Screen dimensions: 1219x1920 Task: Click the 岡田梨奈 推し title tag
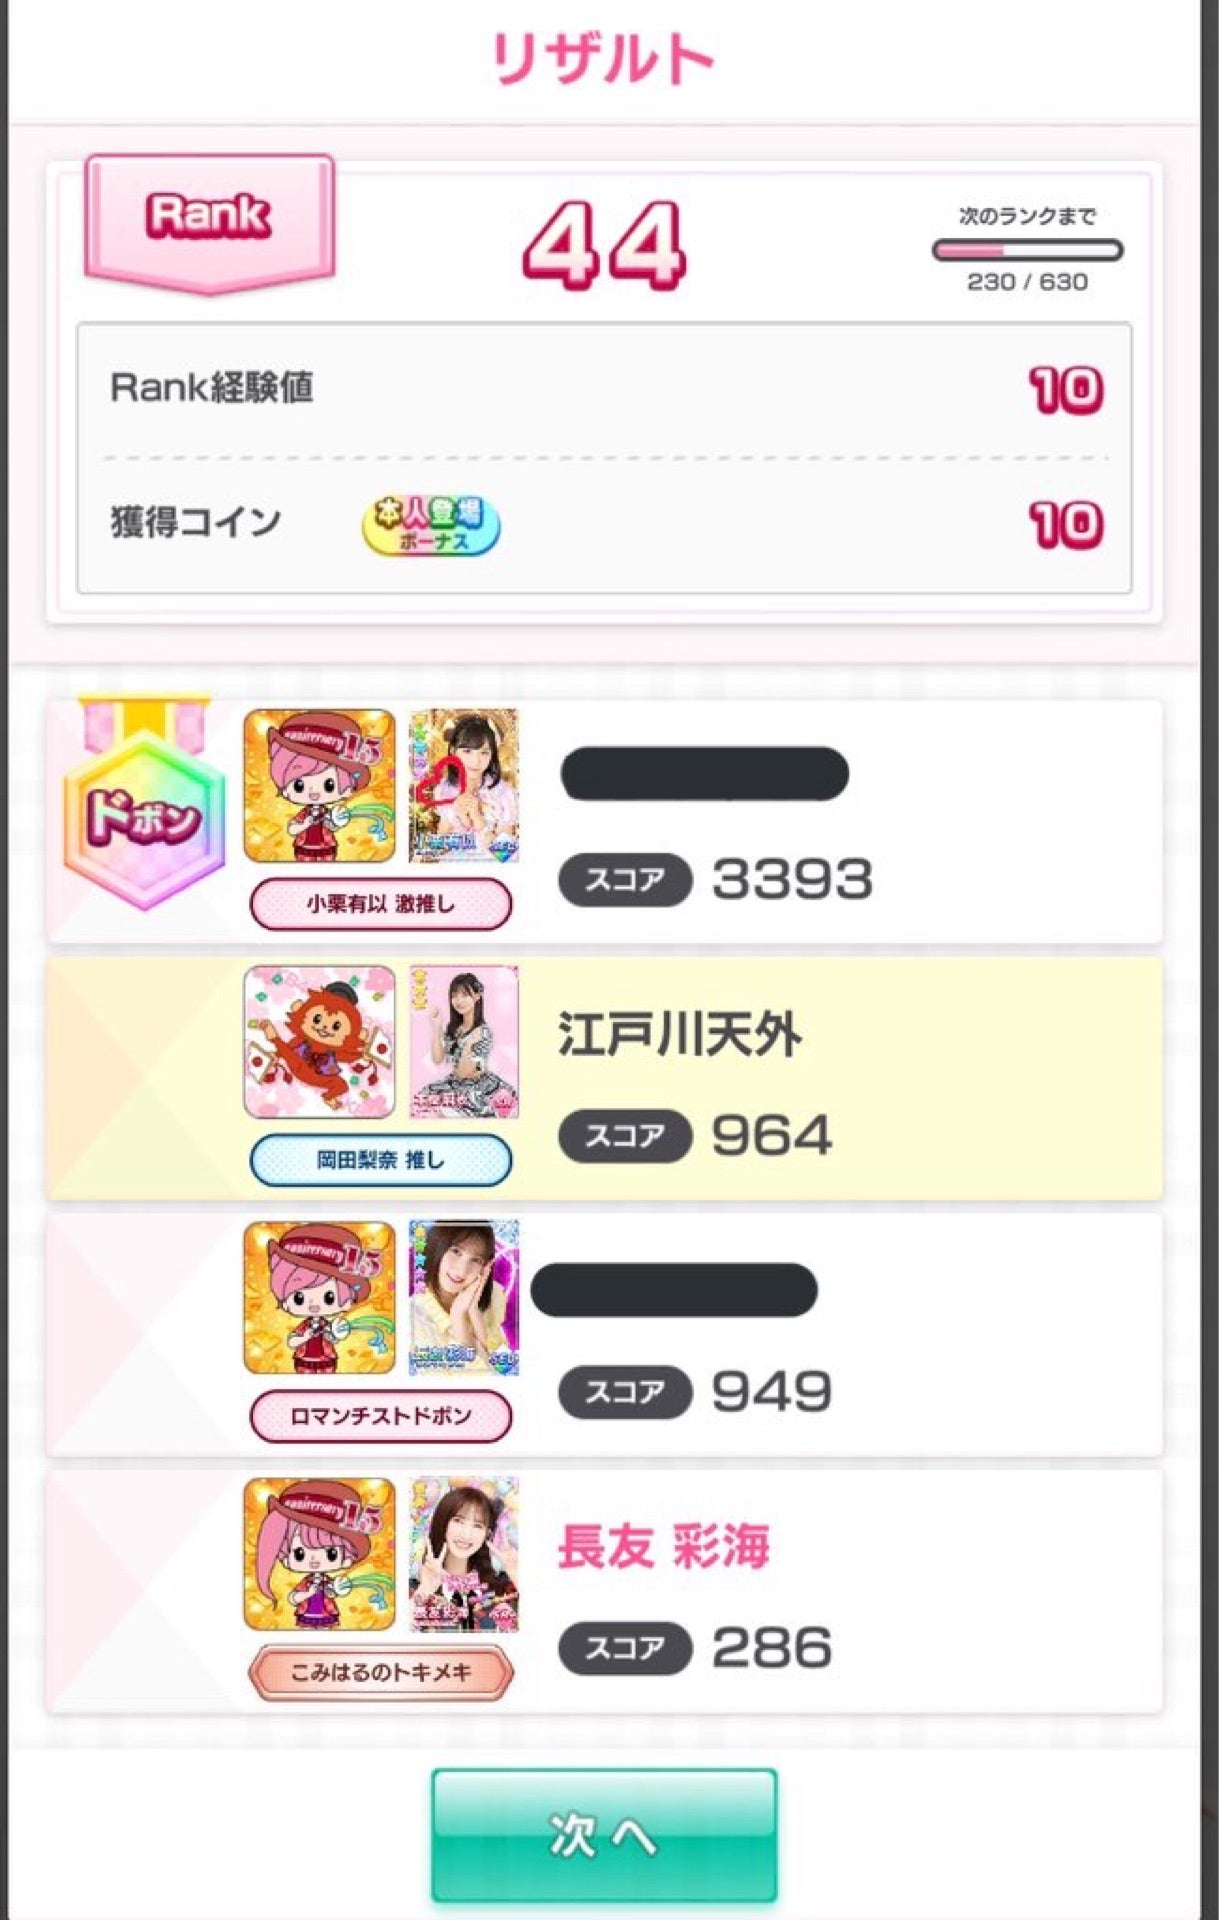pyautogui.click(x=381, y=1160)
